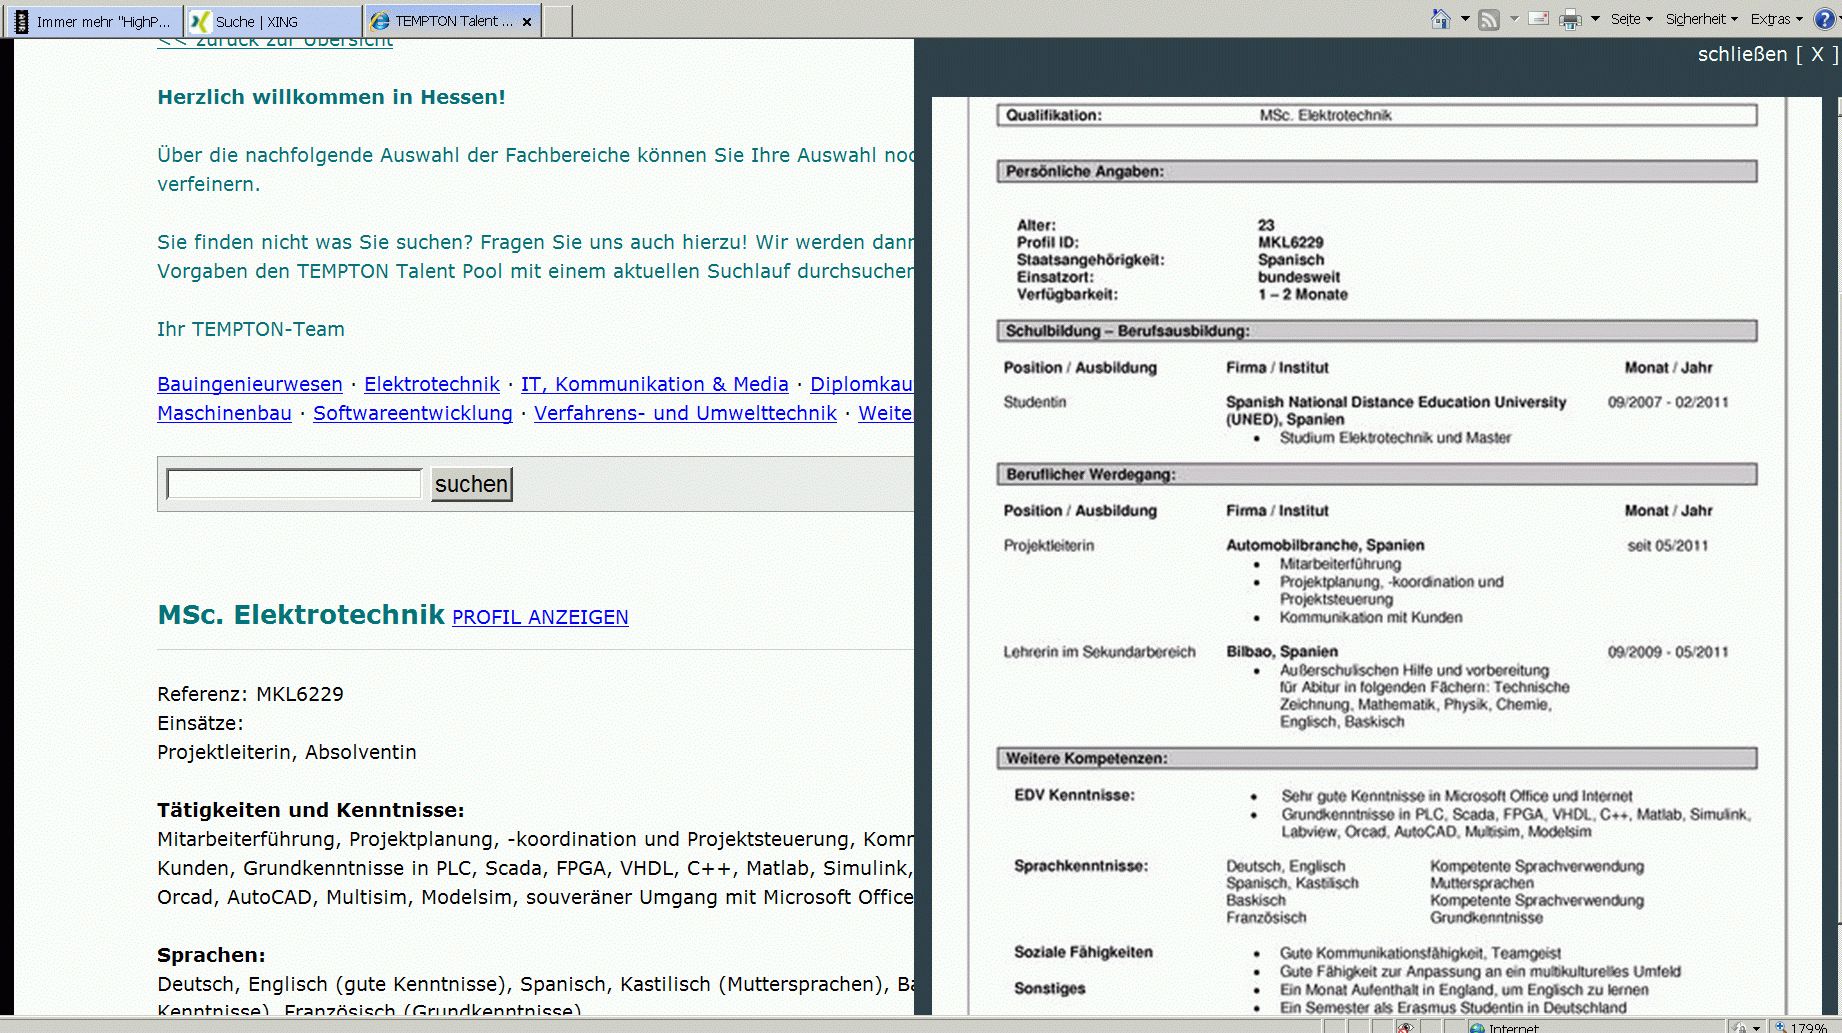This screenshot has width=1842, height=1033.
Task: Open the PROFIL ANZEIGEN link
Action: pyautogui.click(x=540, y=617)
